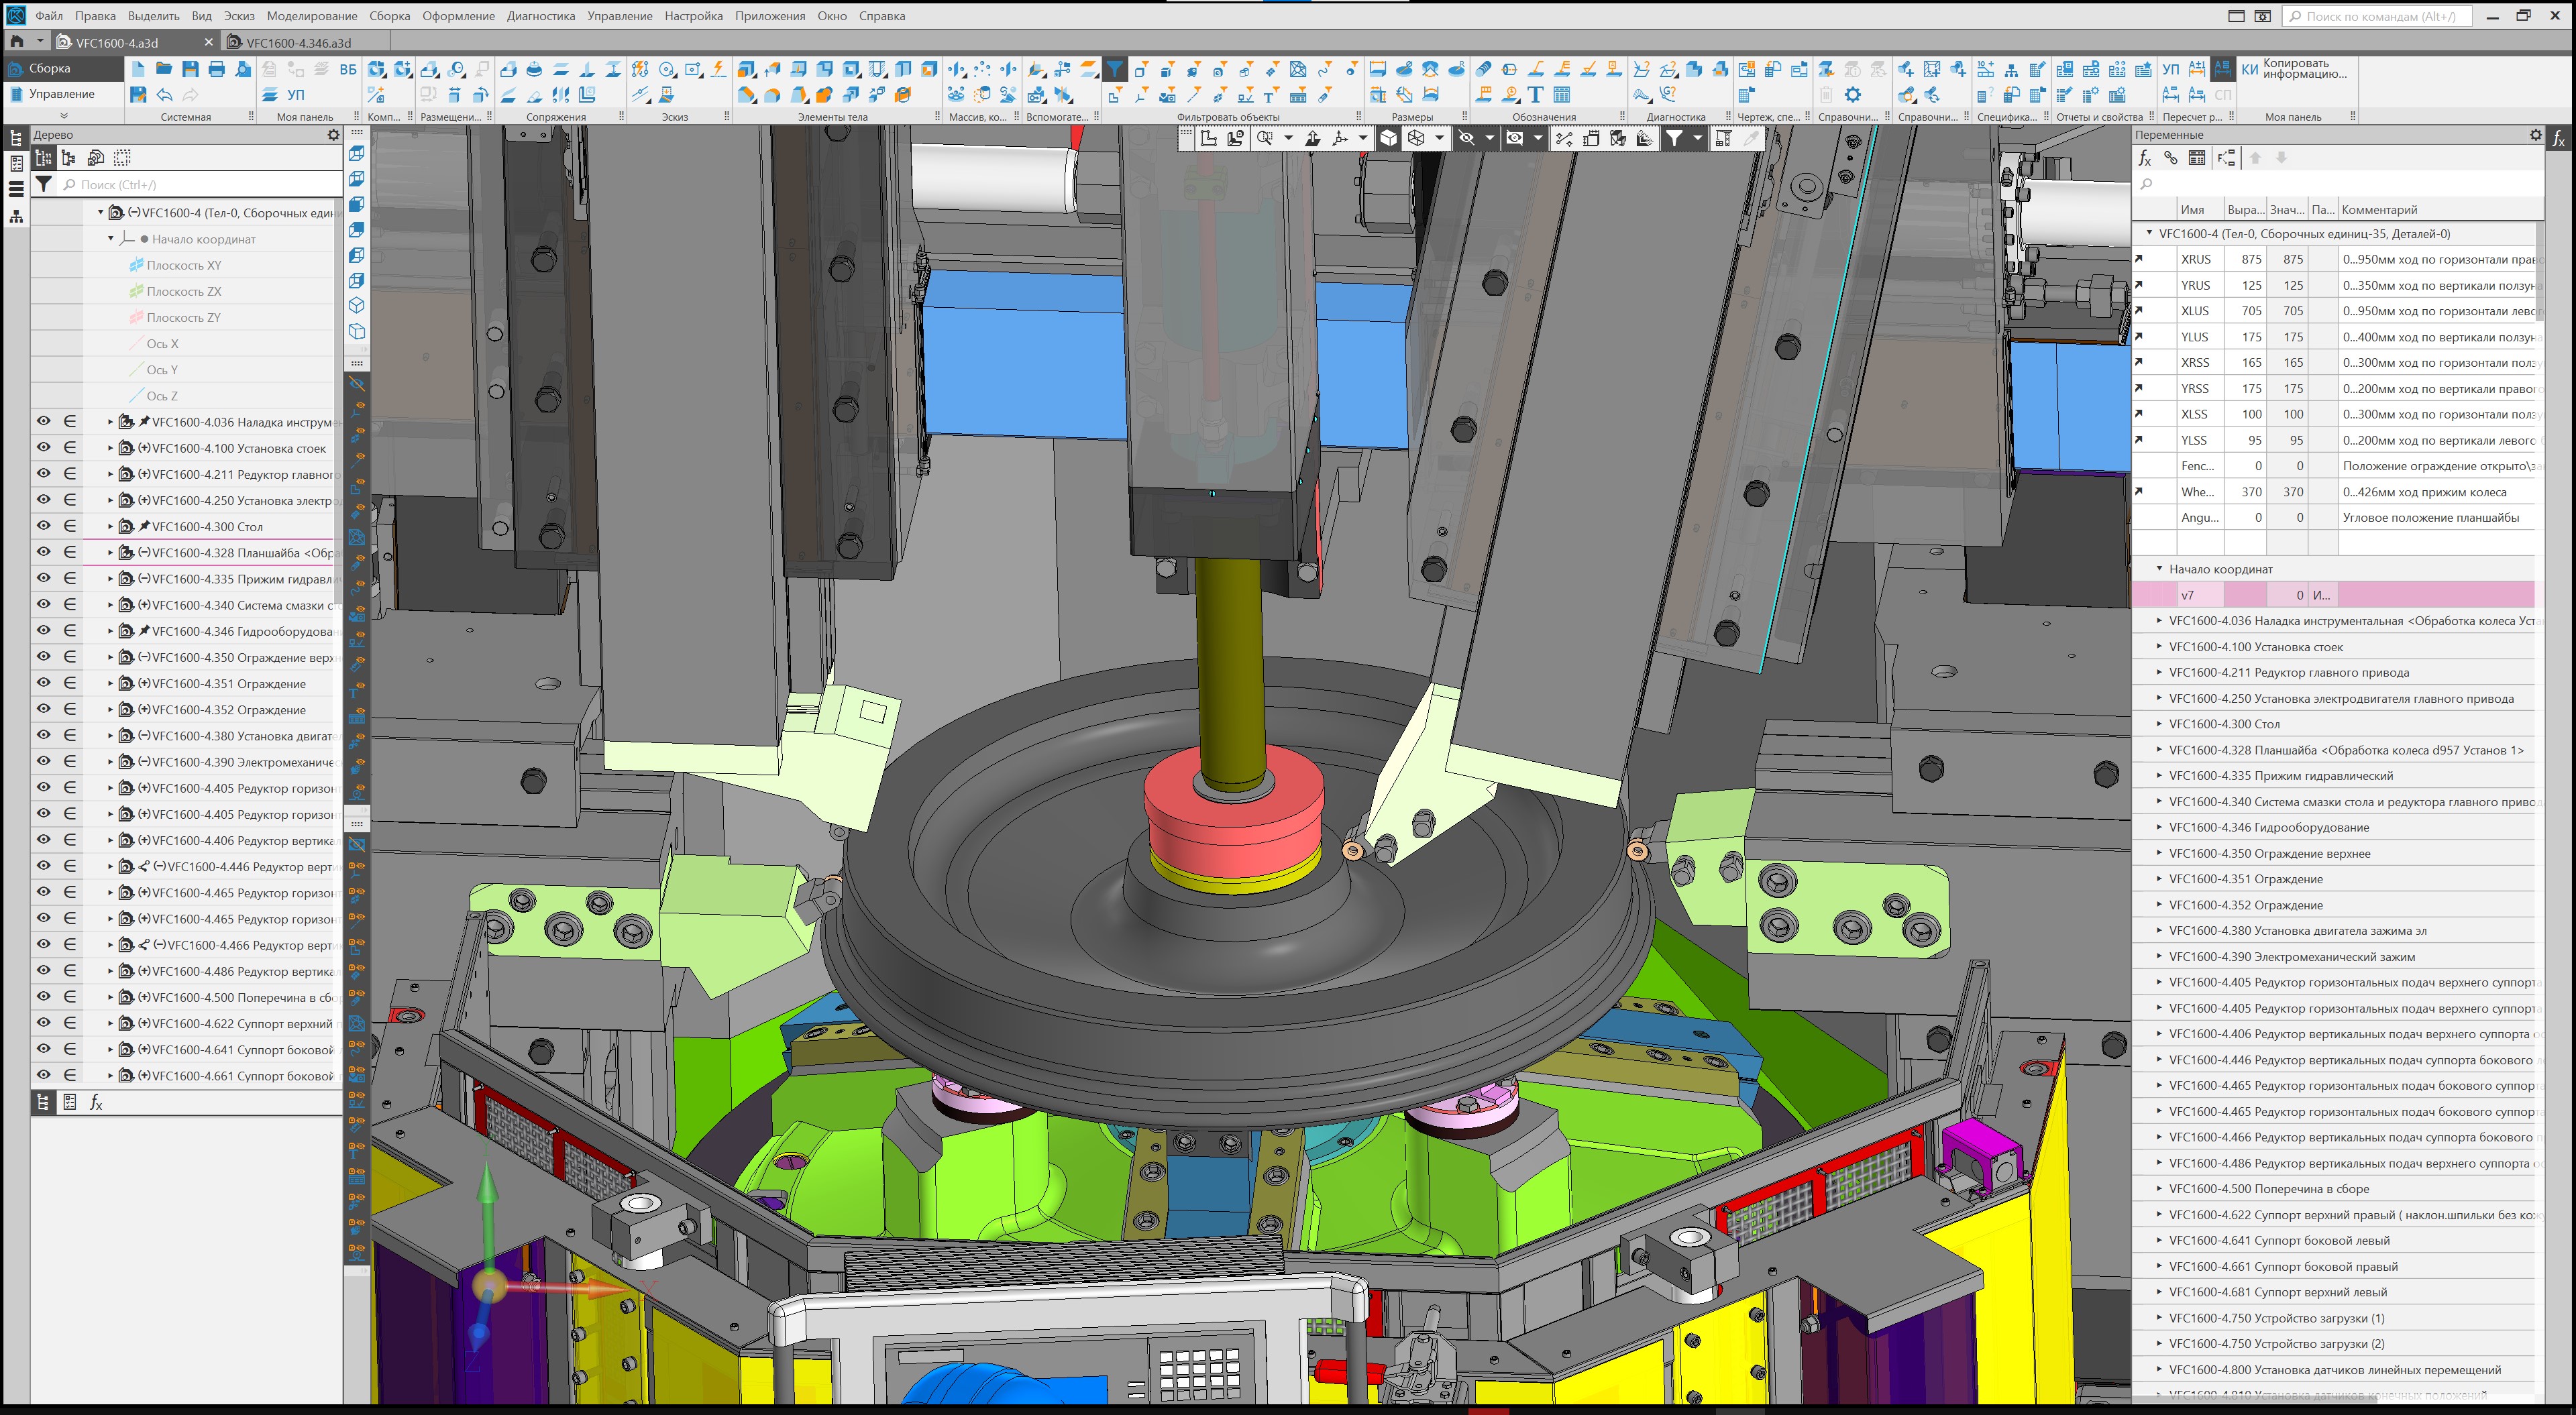The image size is (2576, 1415).
Task: Expand VFC1600-4.335 Прижим гидравлический in Переменные list
Action: (2159, 776)
